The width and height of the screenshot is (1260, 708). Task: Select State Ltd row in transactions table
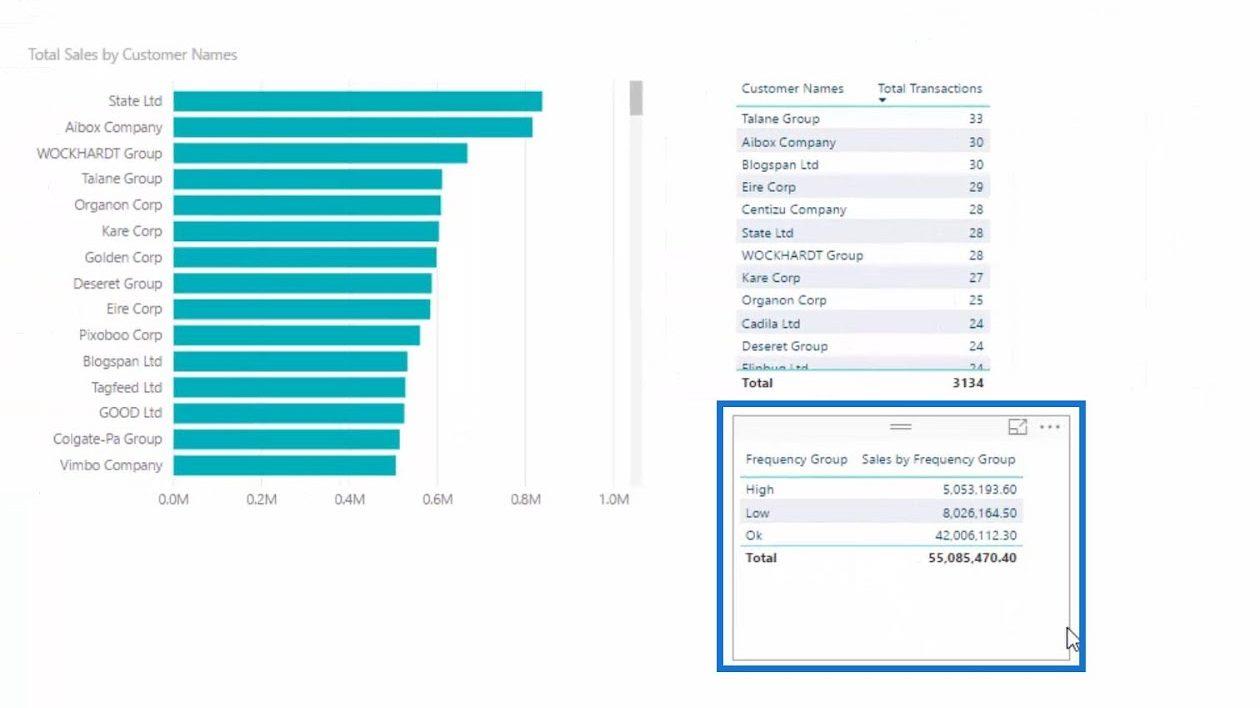tap(863, 233)
